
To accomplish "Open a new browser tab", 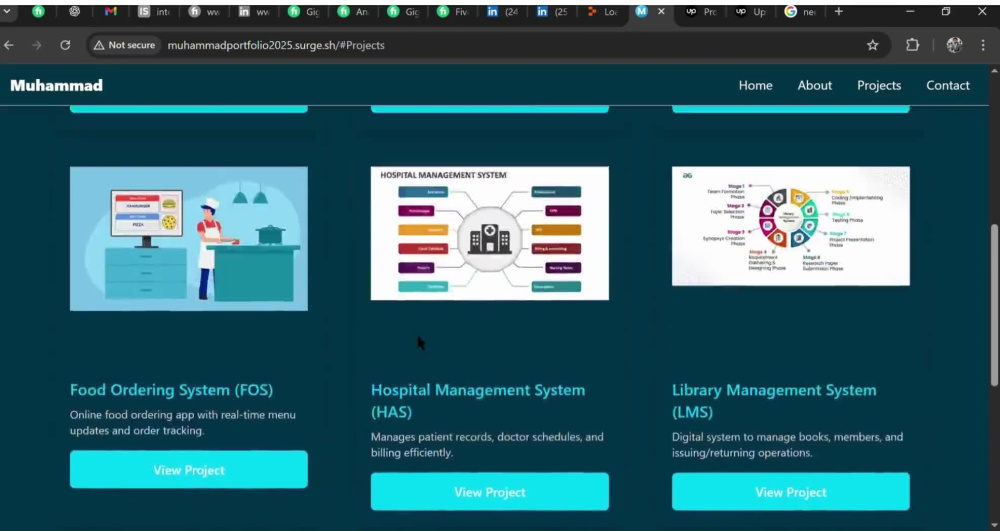I will [x=839, y=11].
